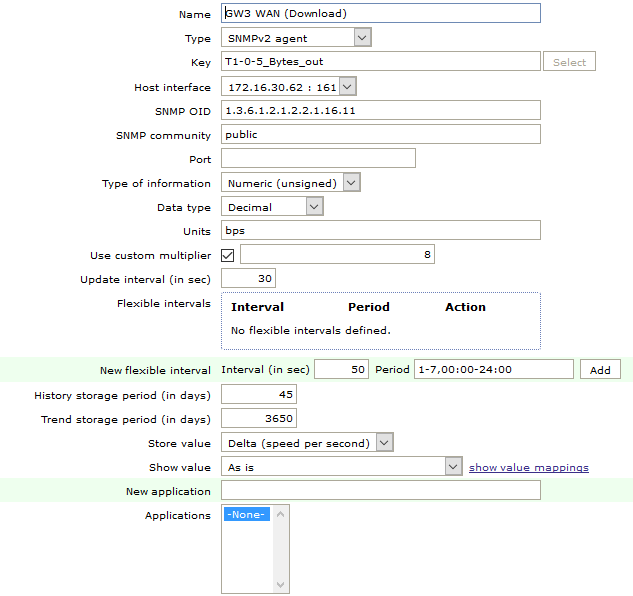
Task: Click the Add flexible interval button
Action: [600, 370]
